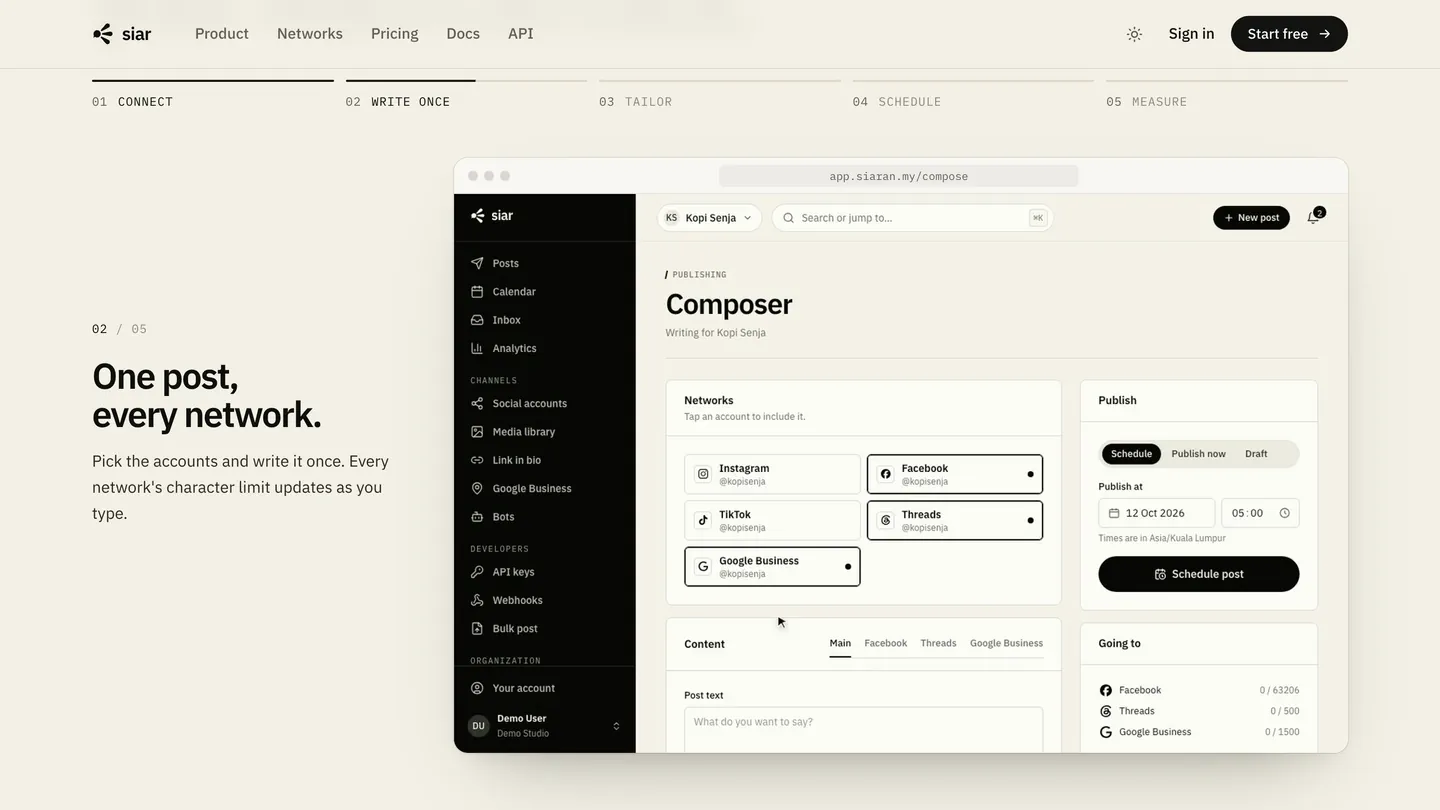The image size is (1440, 810).
Task: Click the API keys key icon
Action: (x=477, y=572)
